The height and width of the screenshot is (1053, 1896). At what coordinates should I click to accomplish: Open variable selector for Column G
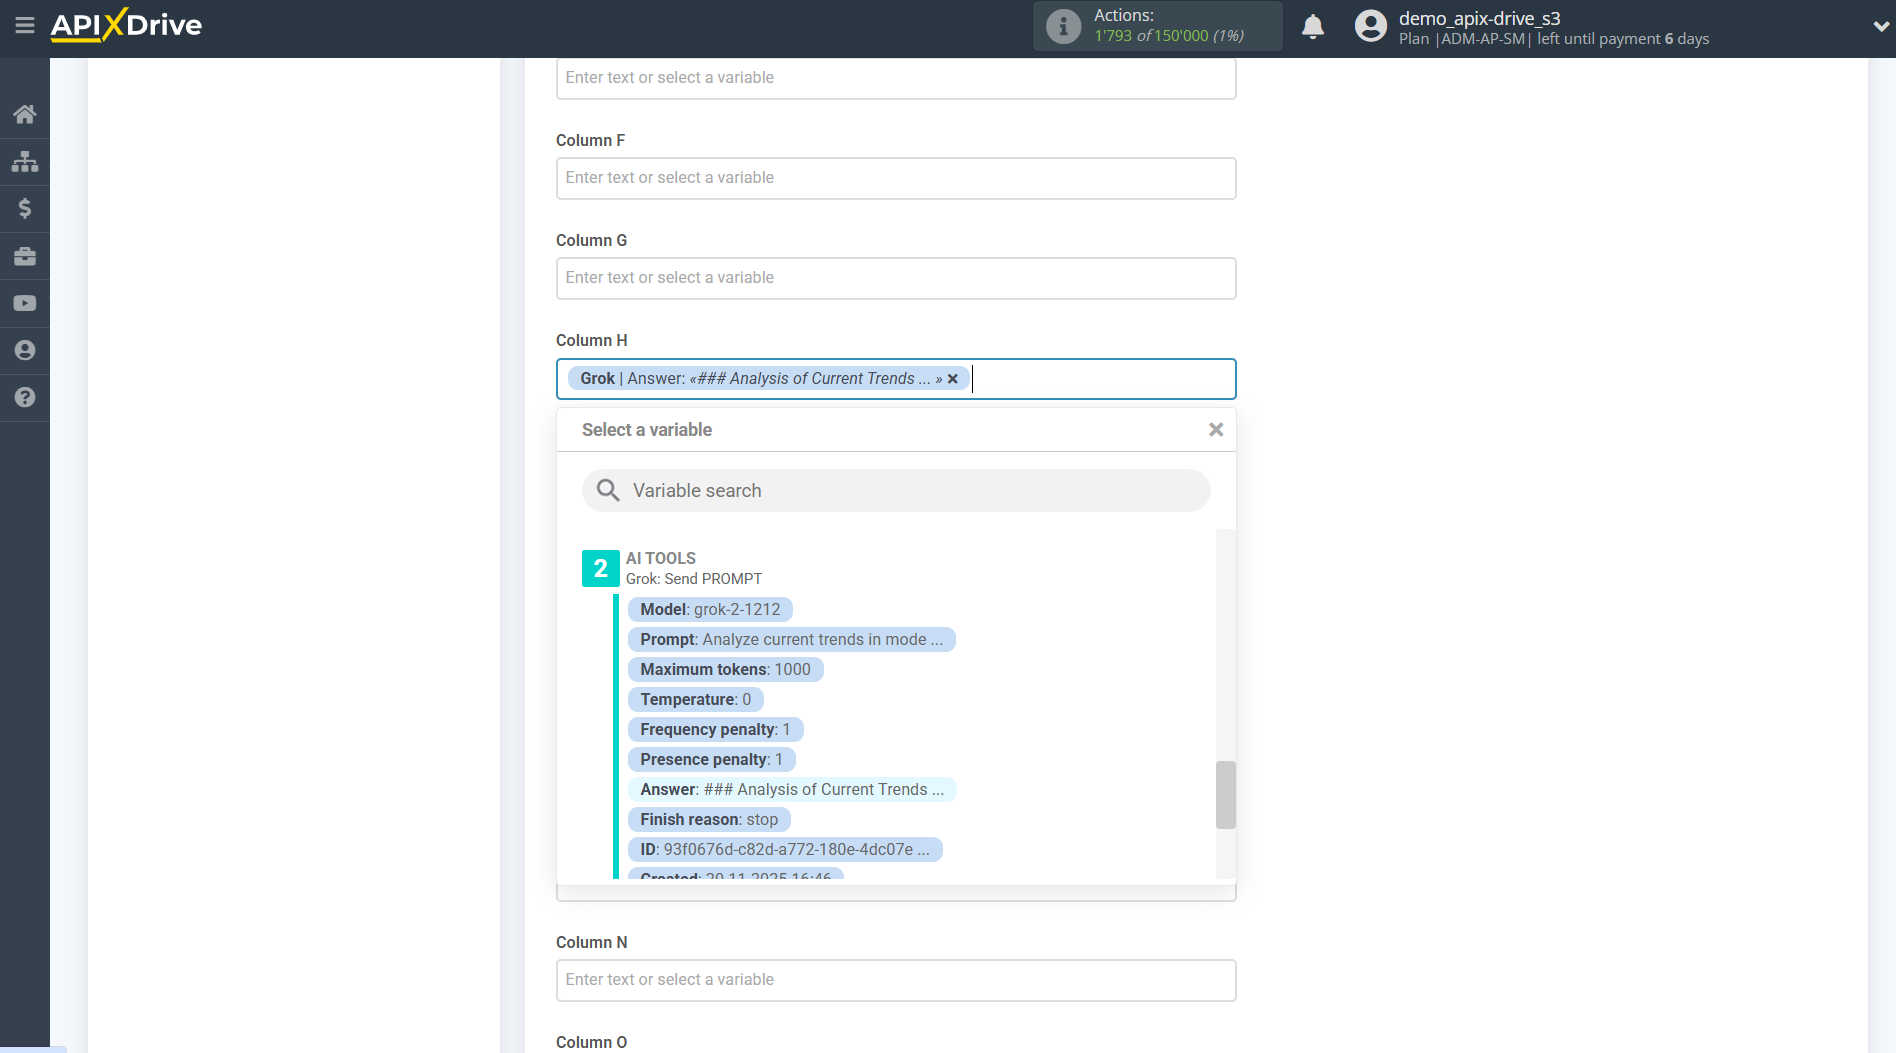[x=895, y=278]
